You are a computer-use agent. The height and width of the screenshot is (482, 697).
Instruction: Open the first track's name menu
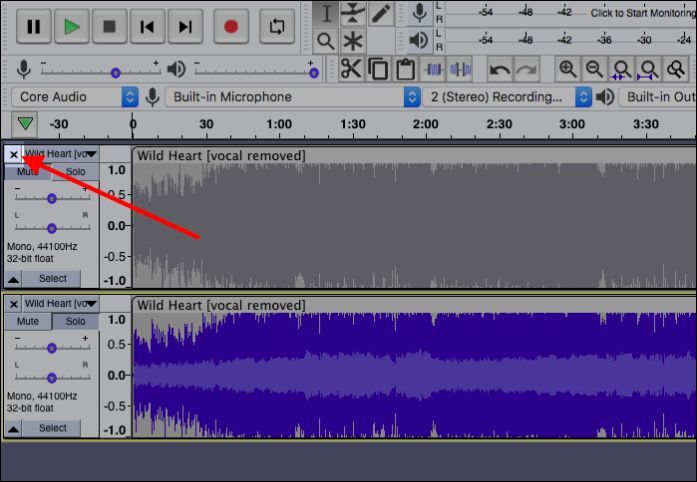click(x=61, y=154)
